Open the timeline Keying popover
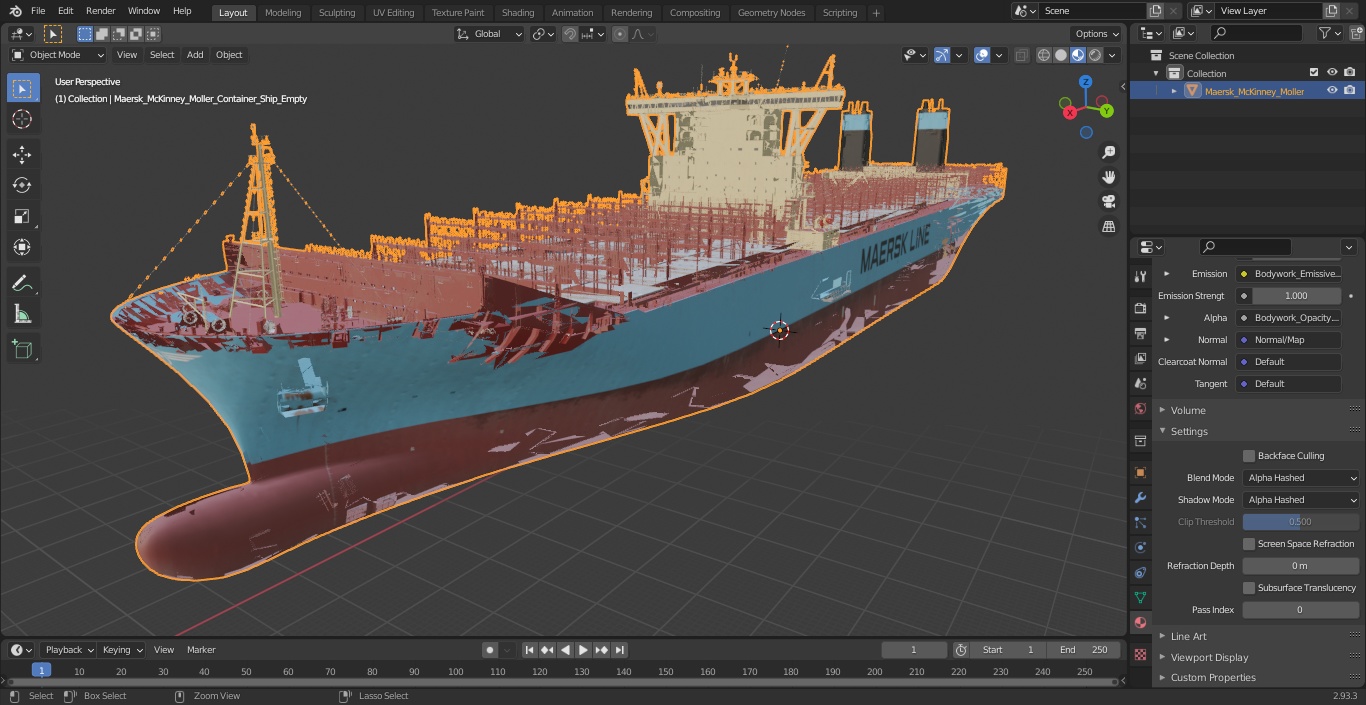The image size is (1366, 705). (121, 650)
